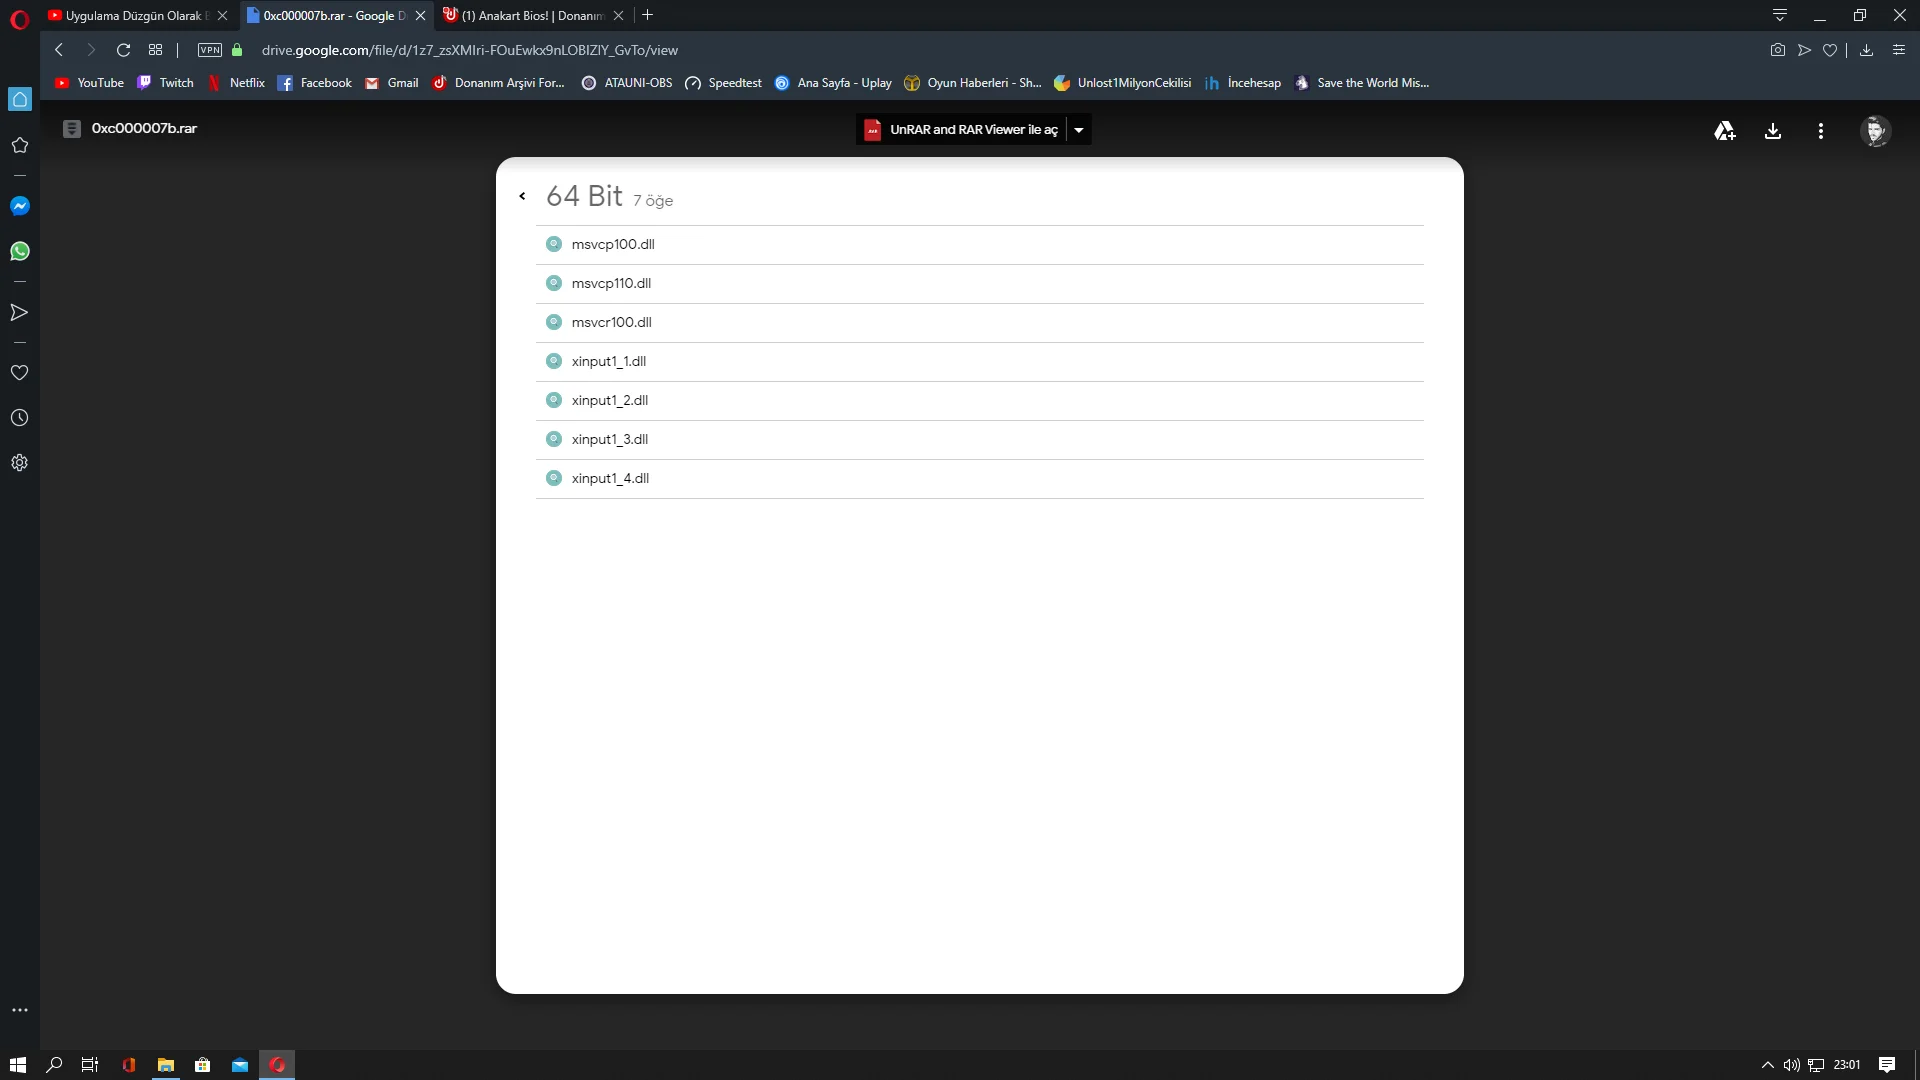1920x1080 pixels.
Task: Go back from the 64 Bit folder
Action: [x=522, y=196]
